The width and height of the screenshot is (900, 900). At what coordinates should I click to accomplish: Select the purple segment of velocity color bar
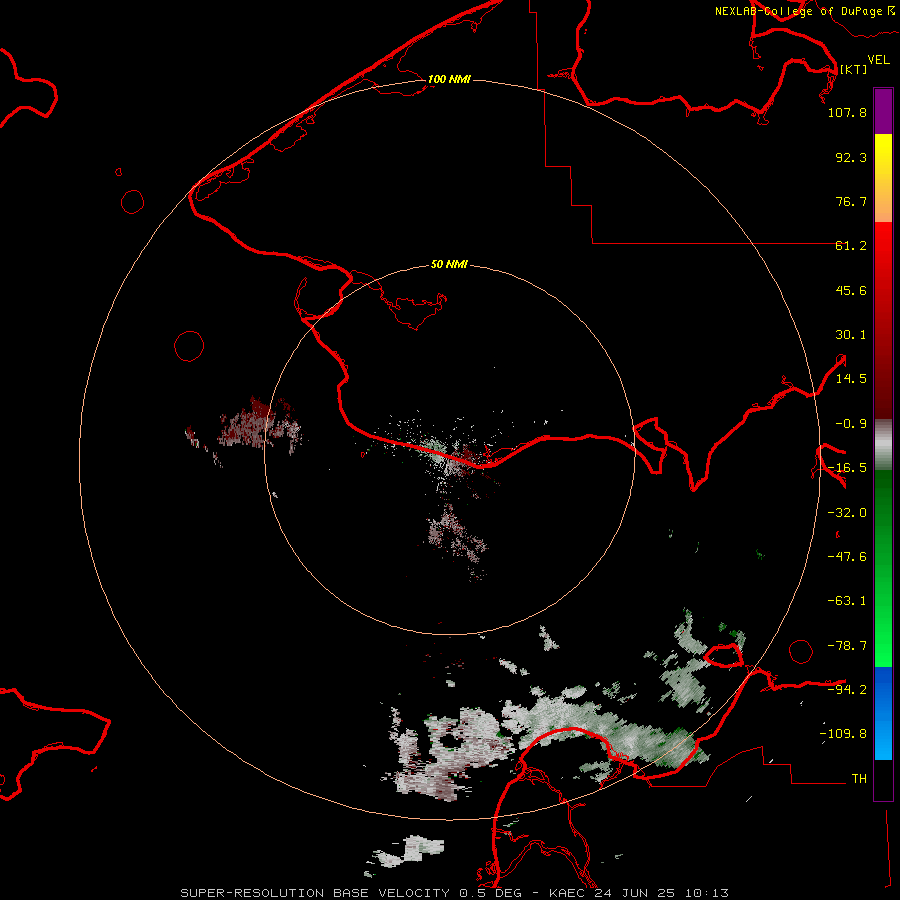click(x=883, y=111)
